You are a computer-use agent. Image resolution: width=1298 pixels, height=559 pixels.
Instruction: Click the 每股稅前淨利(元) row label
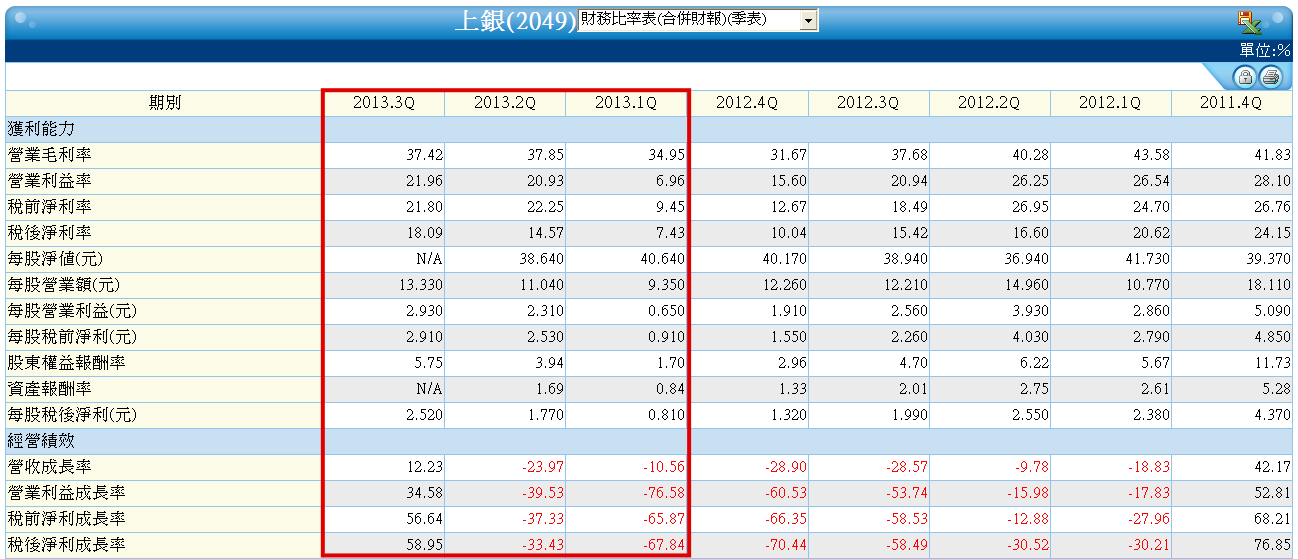(x=72, y=337)
